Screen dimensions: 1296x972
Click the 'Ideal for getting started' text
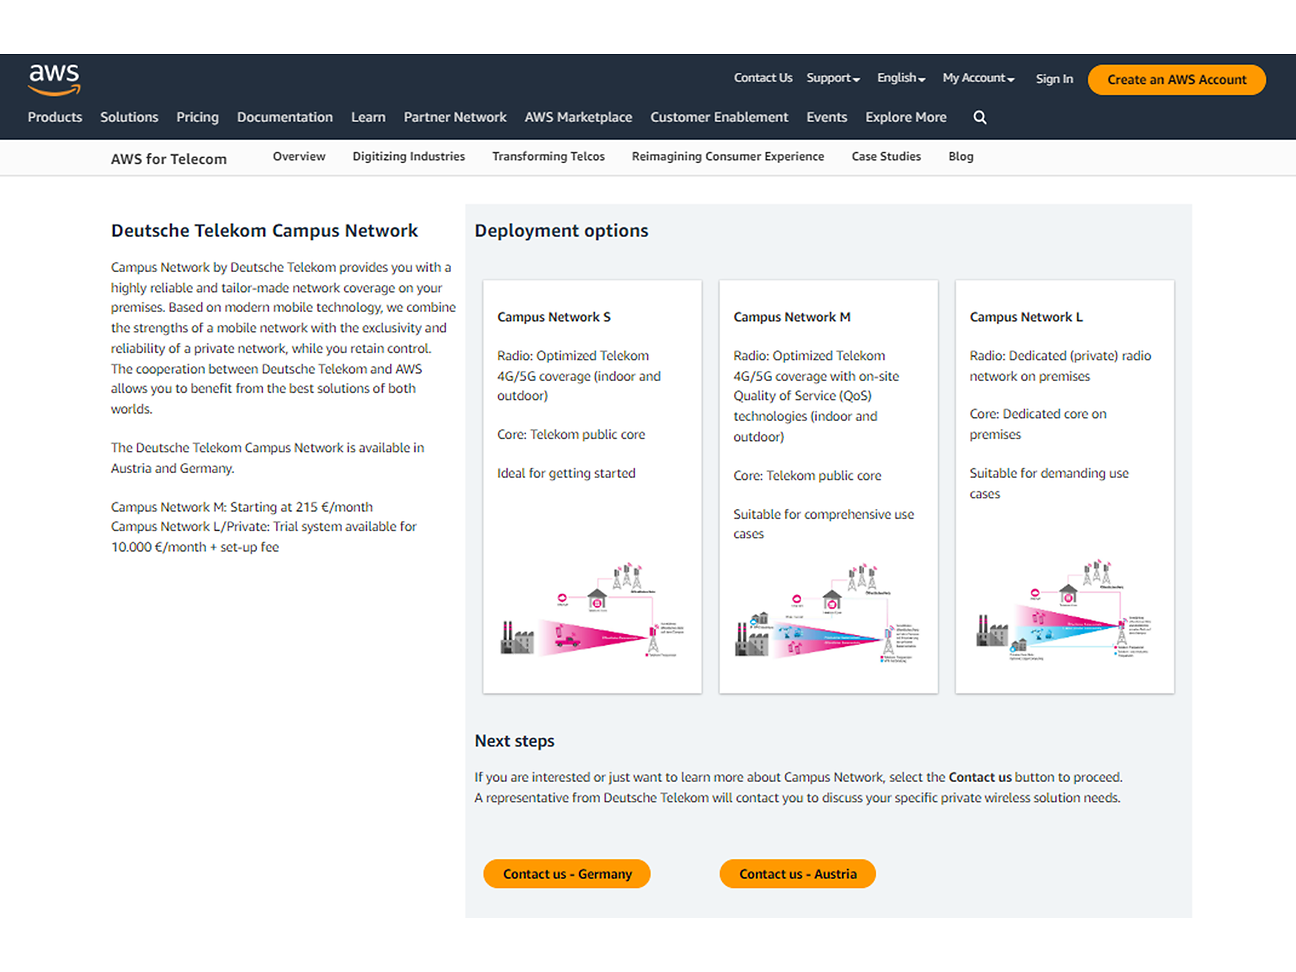[566, 474]
